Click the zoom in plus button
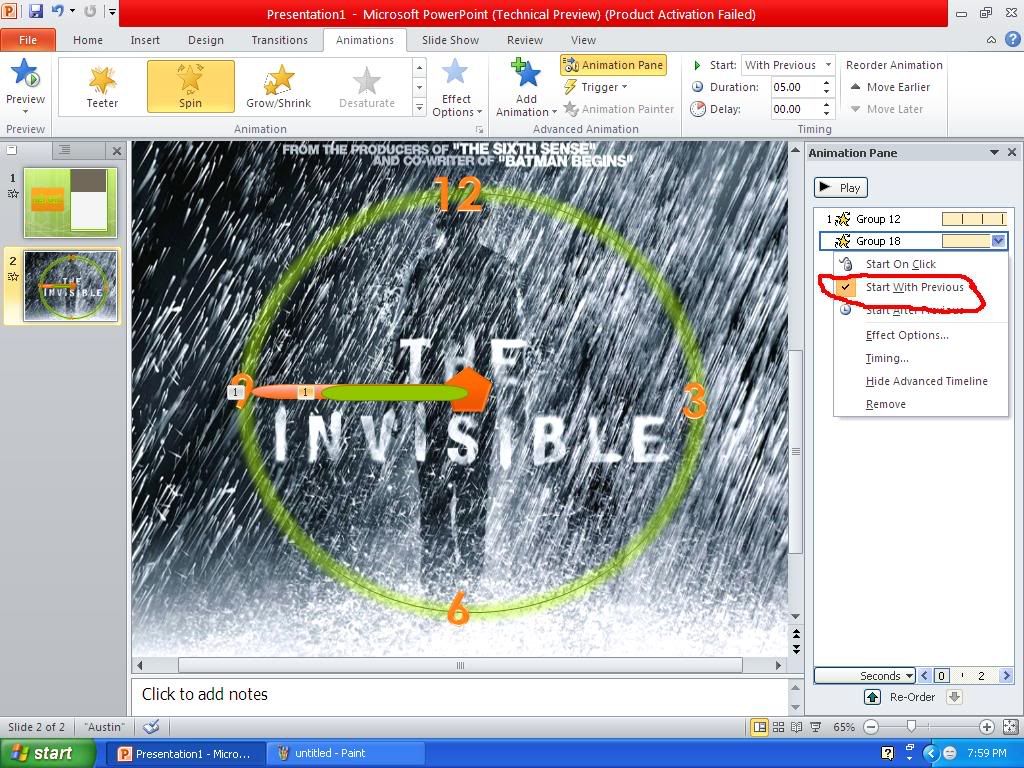 point(987,726)
